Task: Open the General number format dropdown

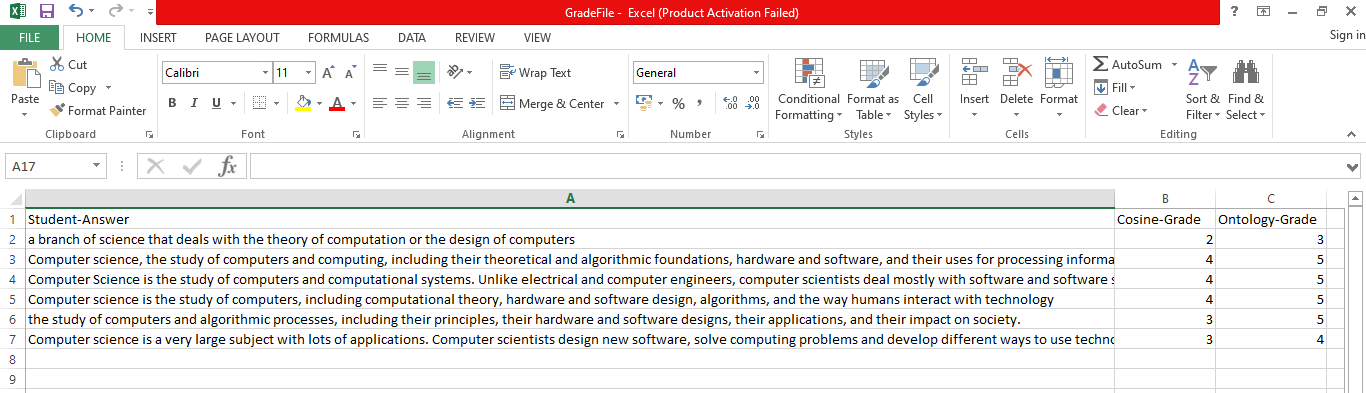Action: (757, 73)
